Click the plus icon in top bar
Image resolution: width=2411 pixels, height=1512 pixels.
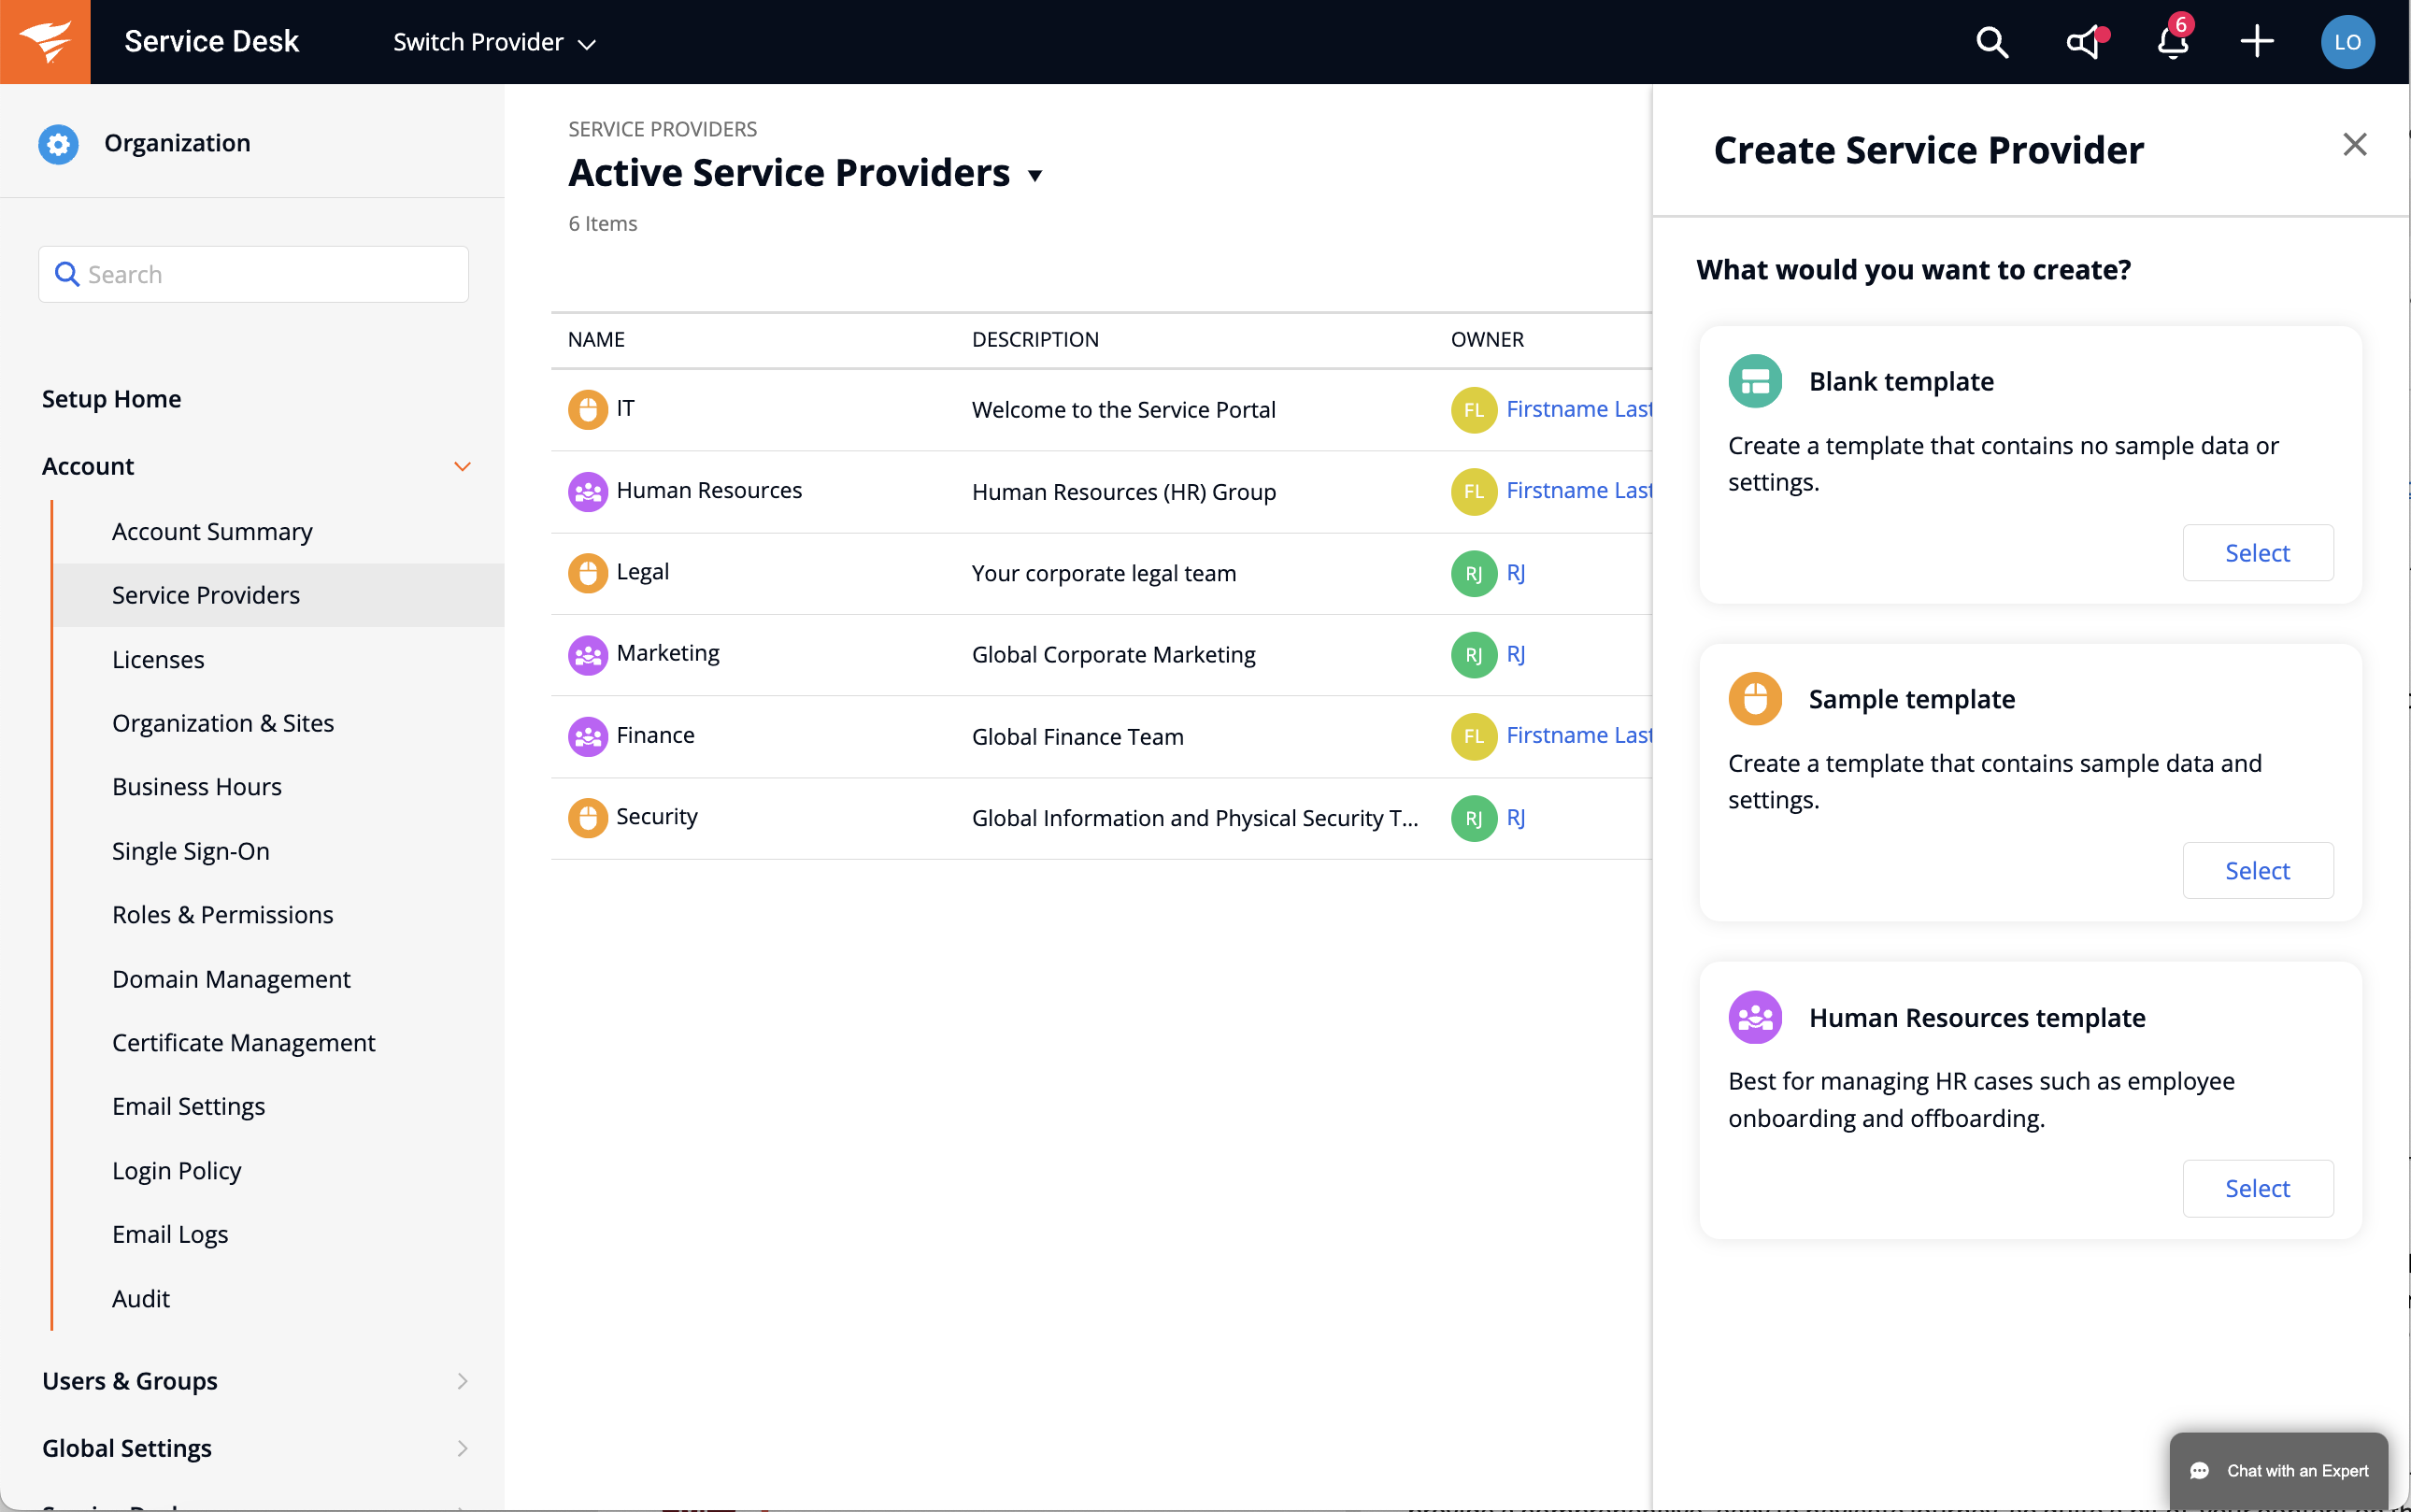pyautogui.click(x=2256, y=42)
